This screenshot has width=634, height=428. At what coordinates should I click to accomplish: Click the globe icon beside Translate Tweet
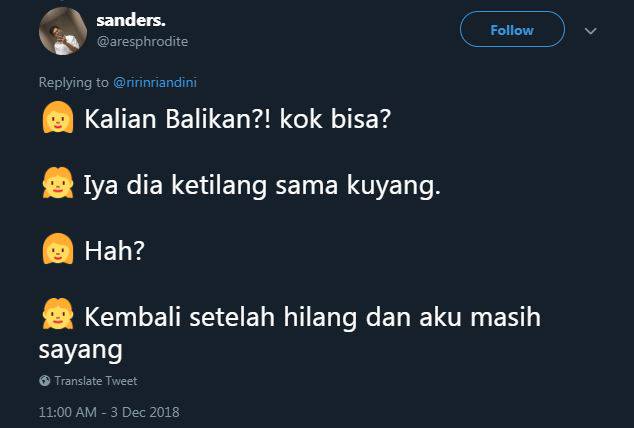(44, 381)
